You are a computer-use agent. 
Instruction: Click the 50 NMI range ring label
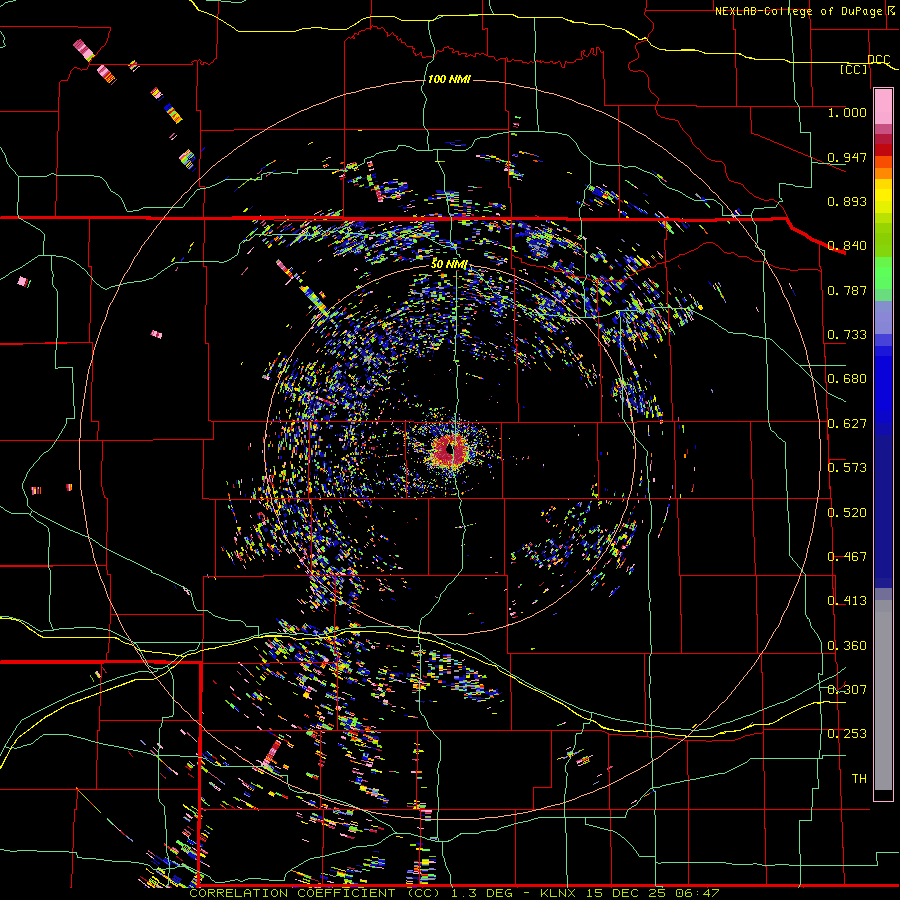[x=449, y=264]
